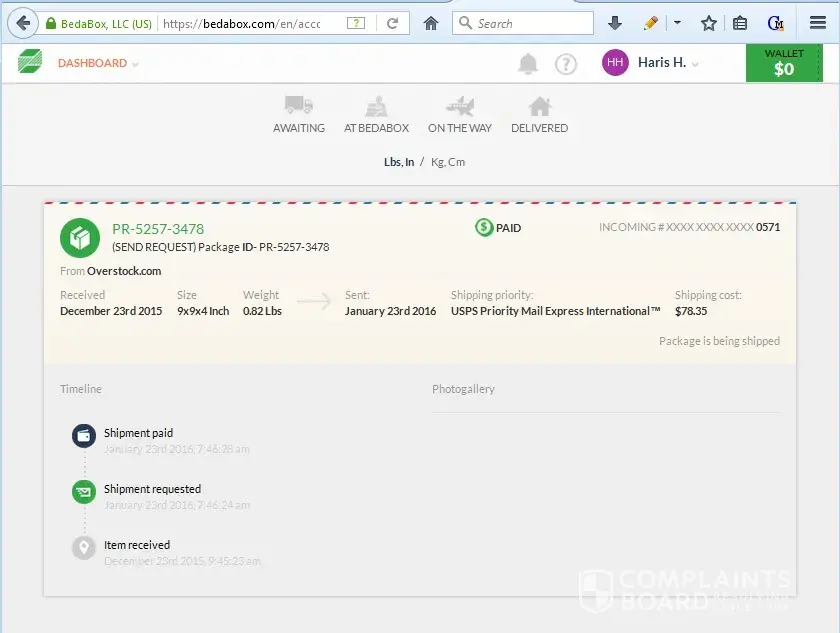Open the WALLET $0 button
Image resolution: width=840 pixels, height=633 pixels.
pos(784,63)
